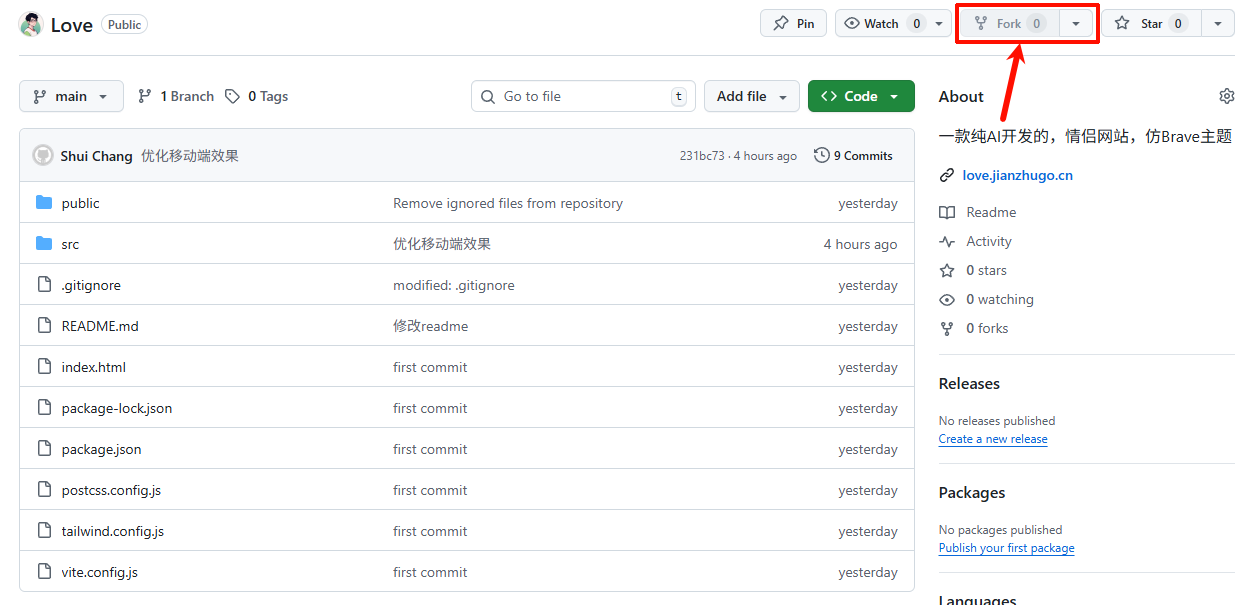Open the Readme link in About
The height and width of the screenshot is (605, 1256).
click(990, 212)
